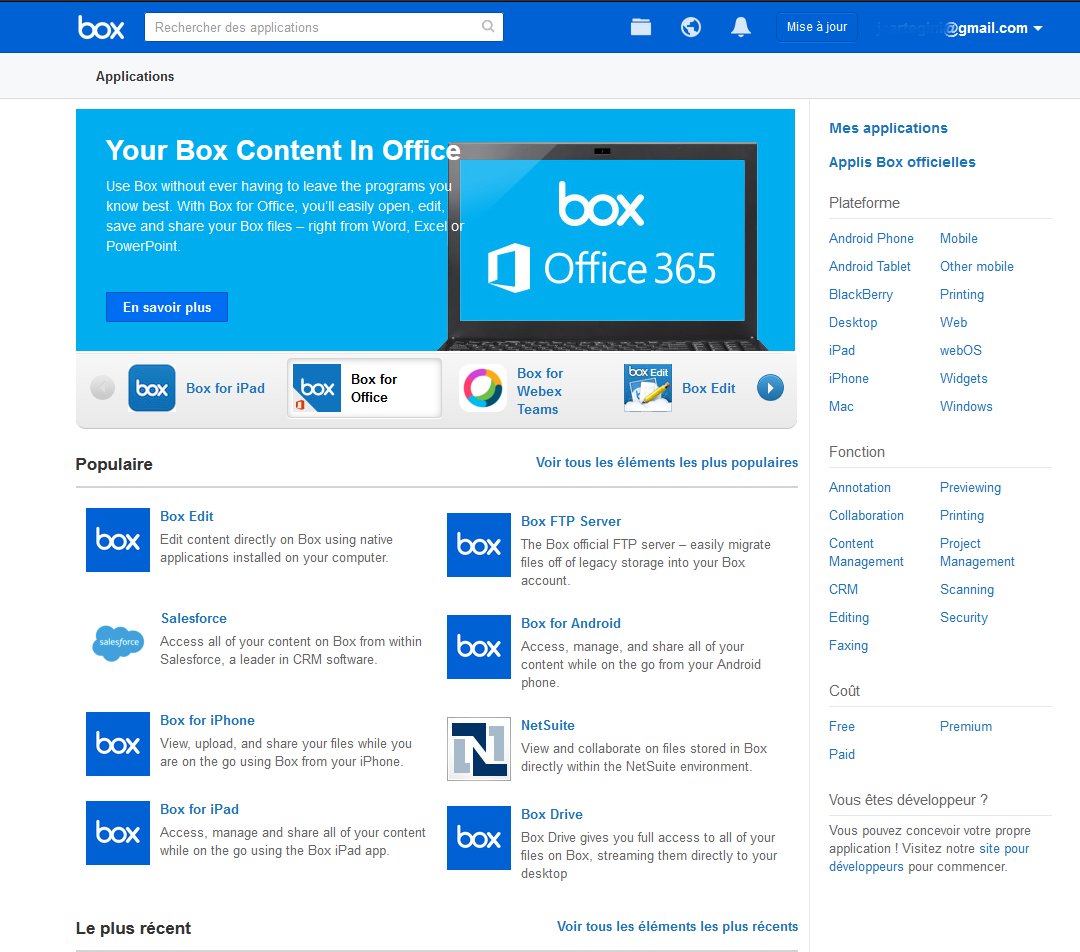Viewport: 1080px width, 952px height.
Task: Click the site pour développeurs link
Action: click(x=1006, y=848)
